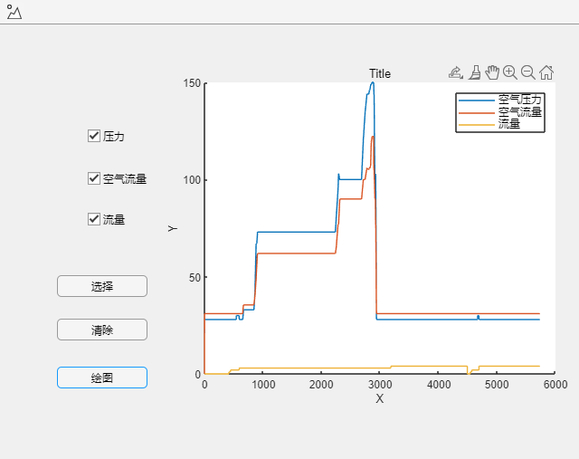The image size is (579, 459).
Task: Select the data brush tool
Action: coord(475,72)
